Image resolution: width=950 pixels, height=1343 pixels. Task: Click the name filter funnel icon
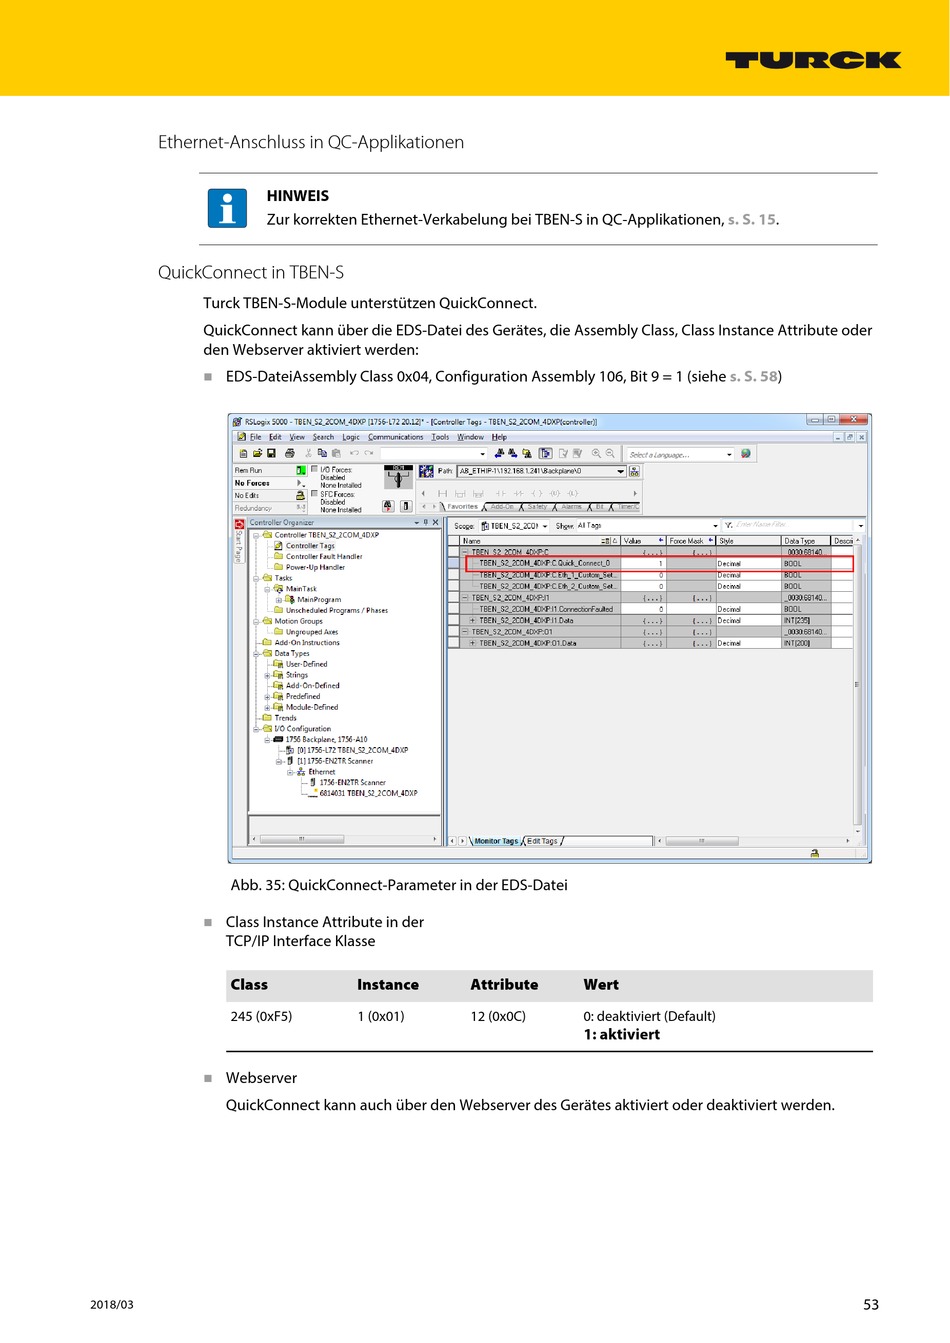pyautogui.click(x=729, y=525)
